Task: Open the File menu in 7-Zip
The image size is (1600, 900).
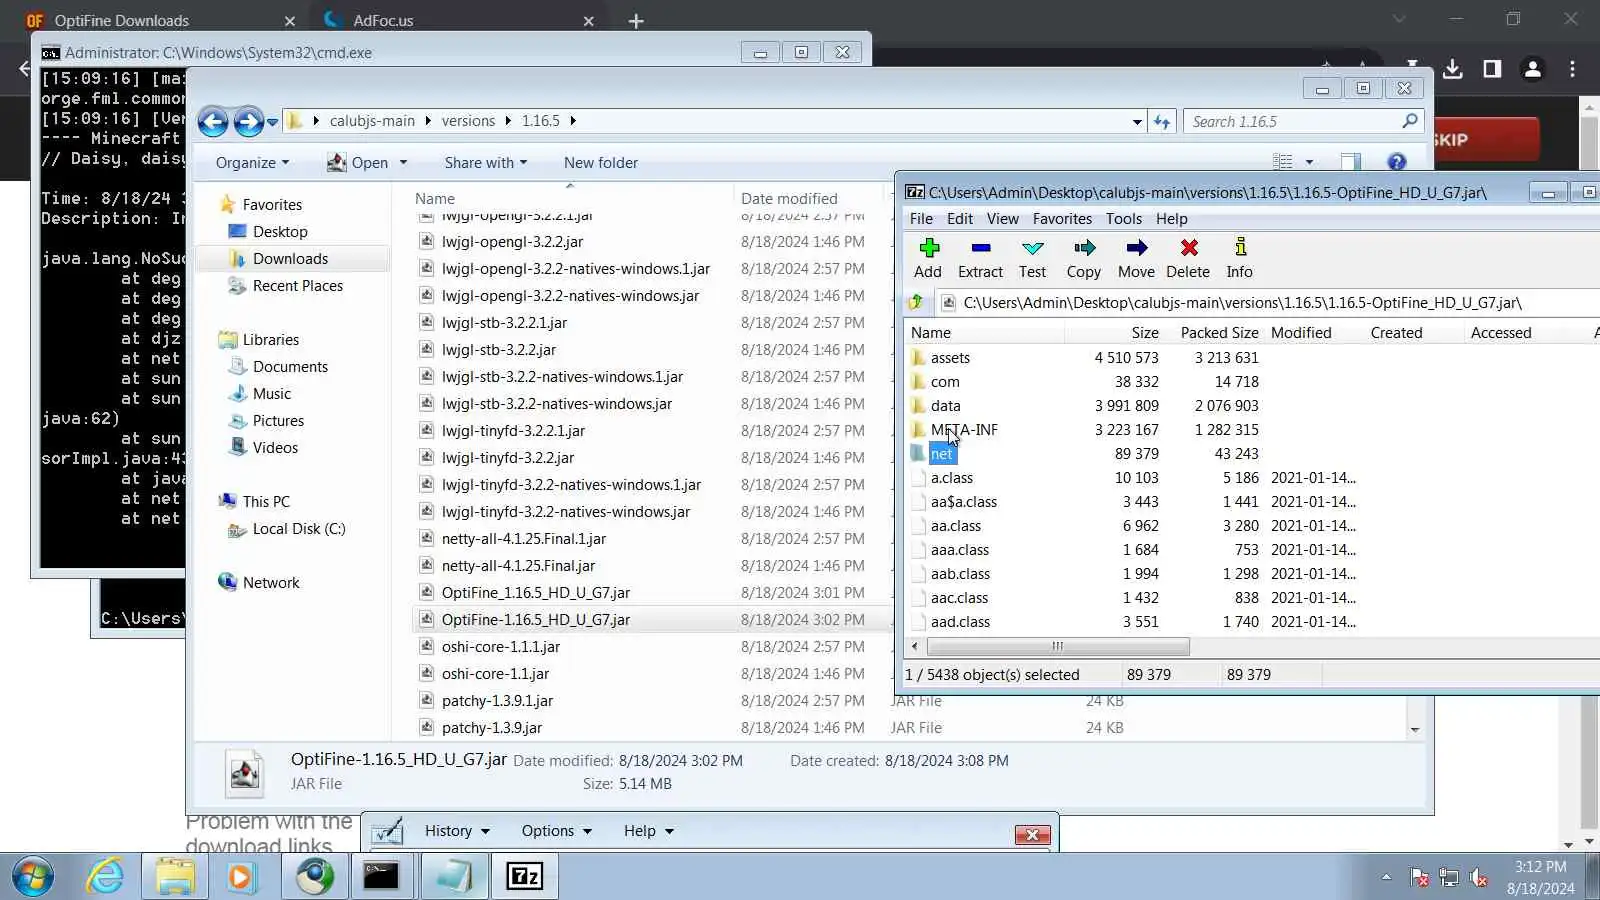Action: [921, 219]
